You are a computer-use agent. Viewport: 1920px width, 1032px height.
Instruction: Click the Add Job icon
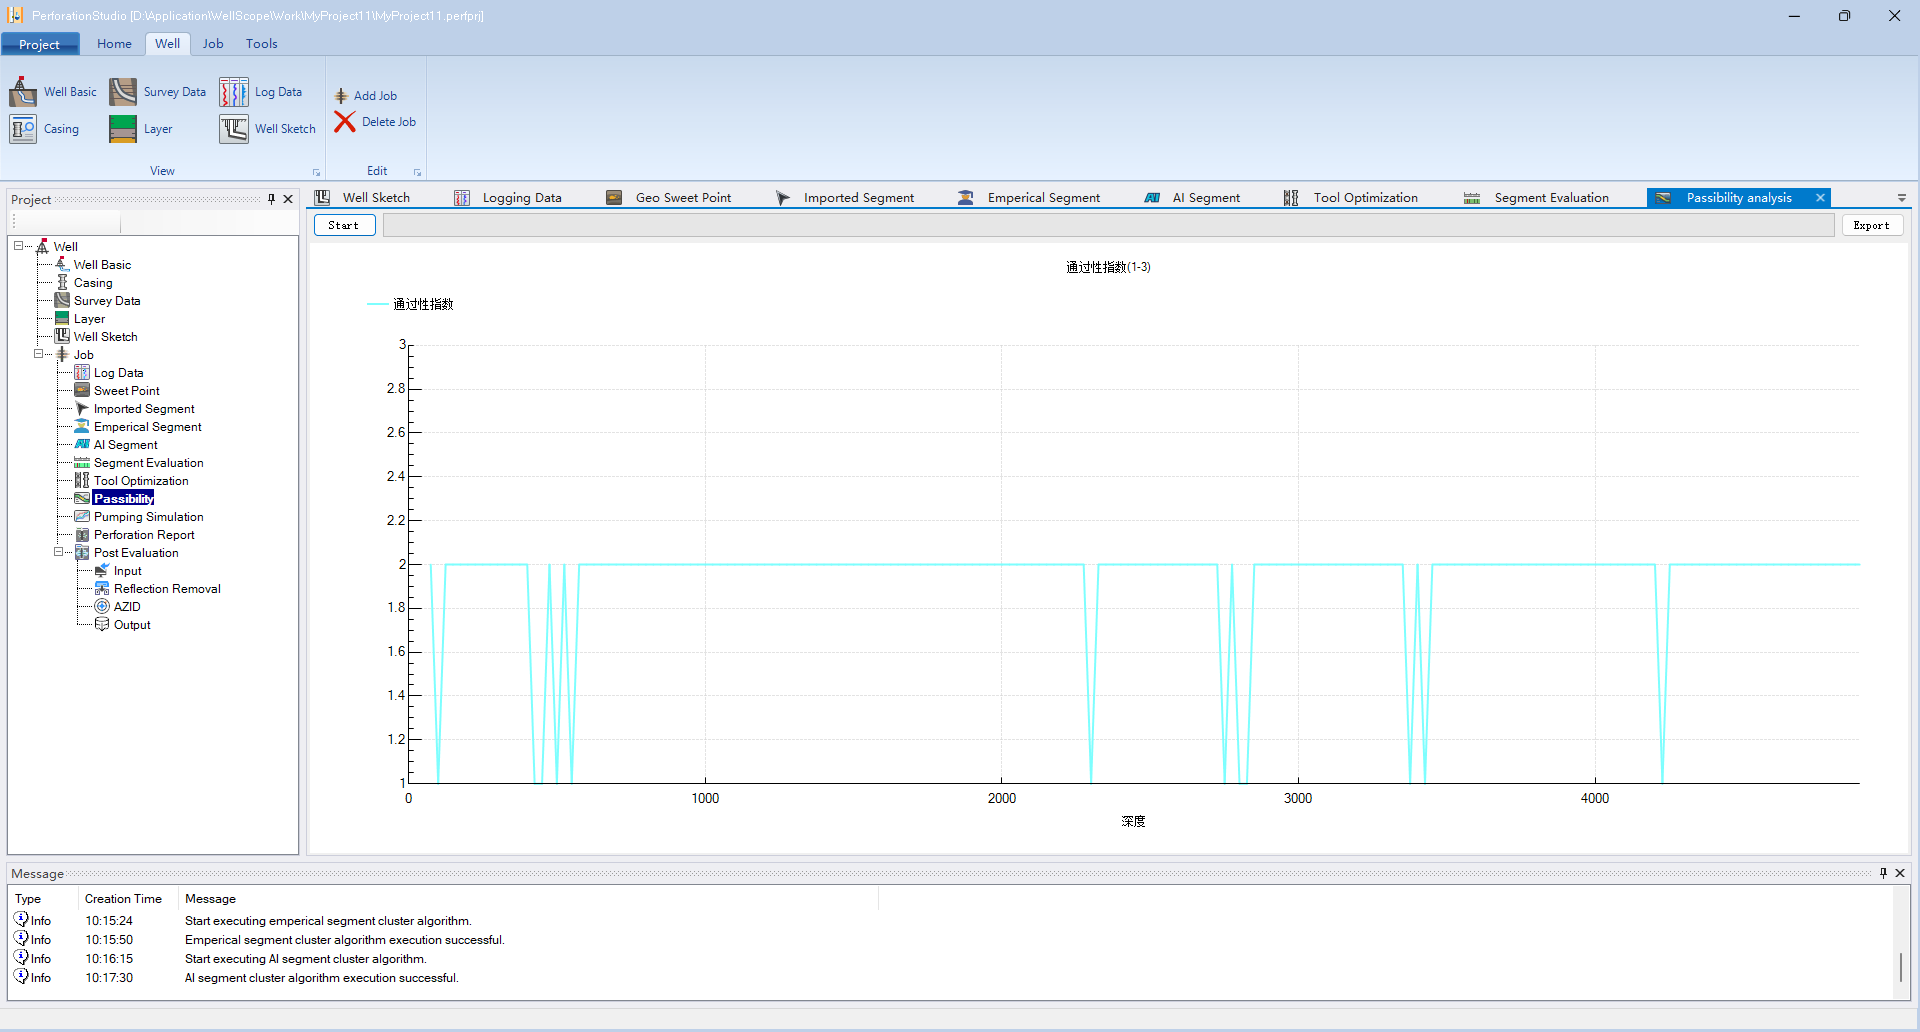pyautogui.click(x=341, y=96)
